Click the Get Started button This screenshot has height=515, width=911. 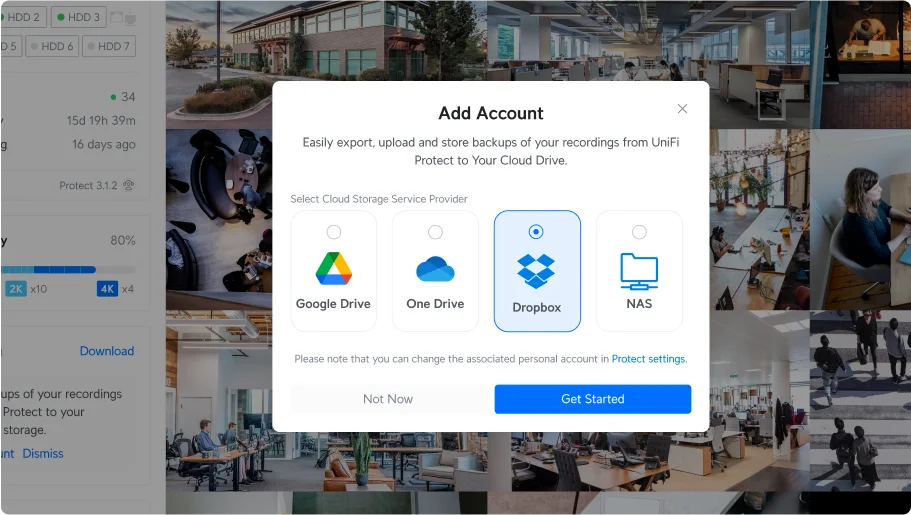593,399
